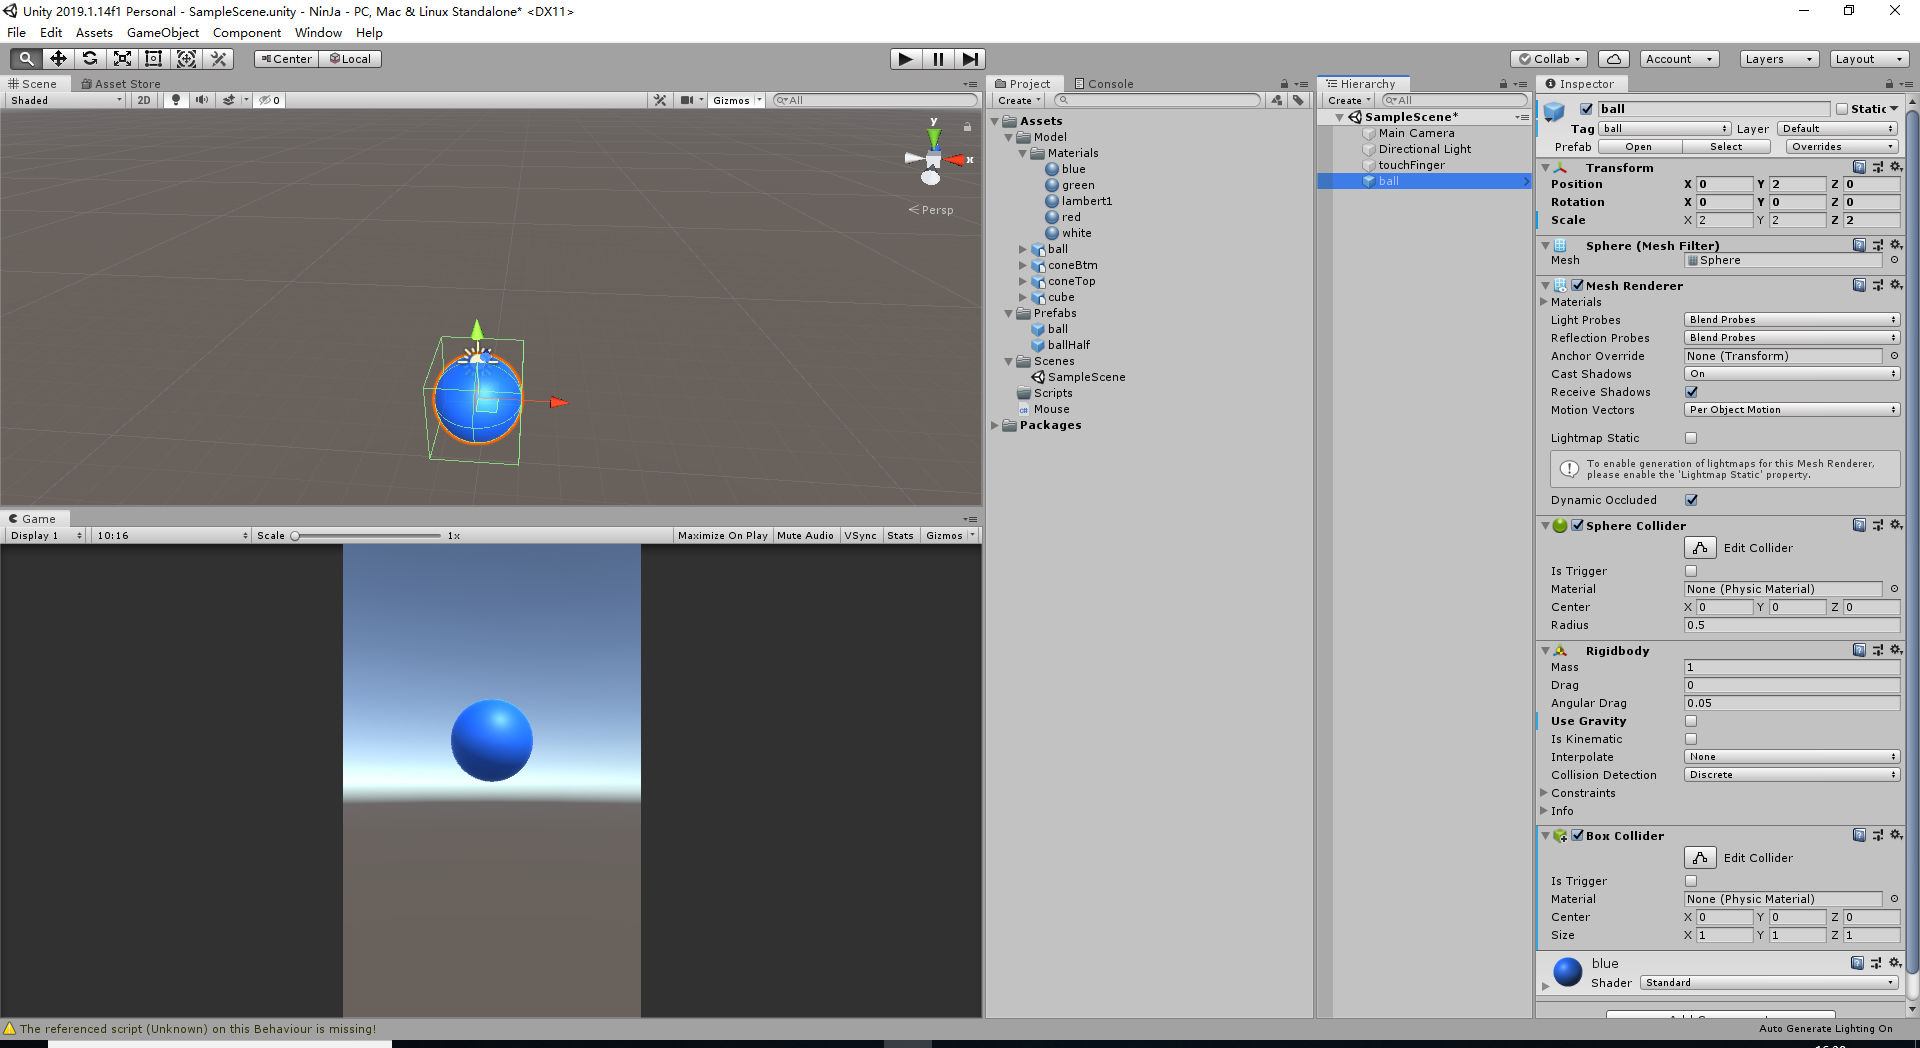Click Mesh picker circle for Sphere

(1894, 260)
